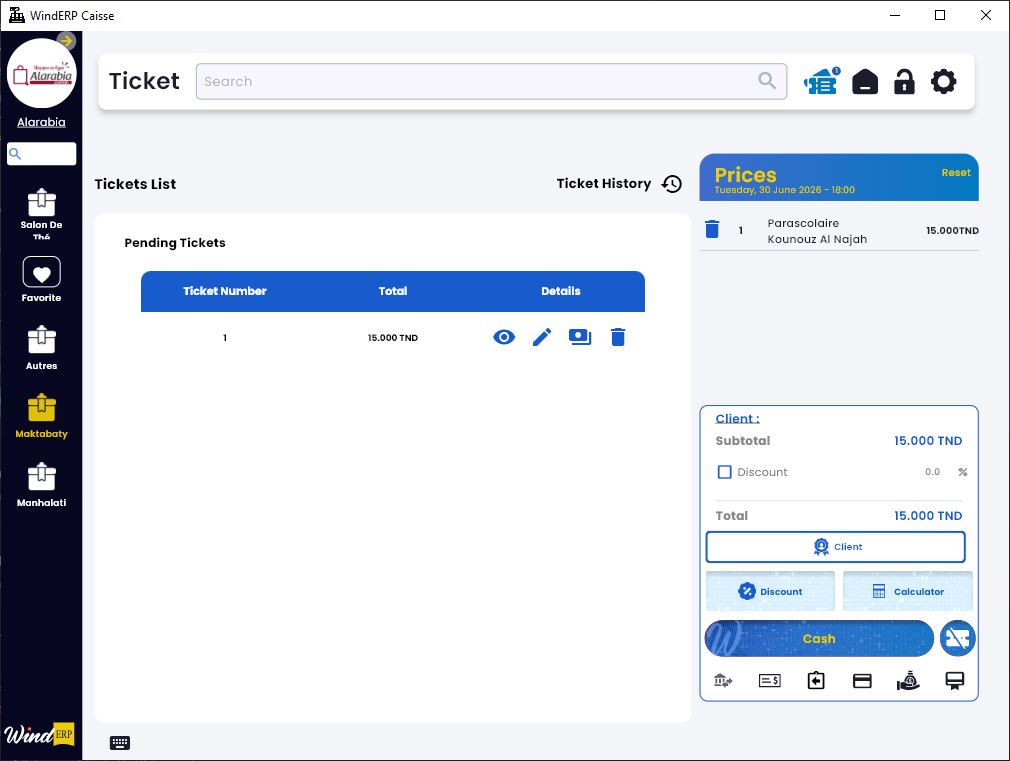Click the voucher card ribbon payment icon
The image size is (1010, 761).
(x=955, y=680)
